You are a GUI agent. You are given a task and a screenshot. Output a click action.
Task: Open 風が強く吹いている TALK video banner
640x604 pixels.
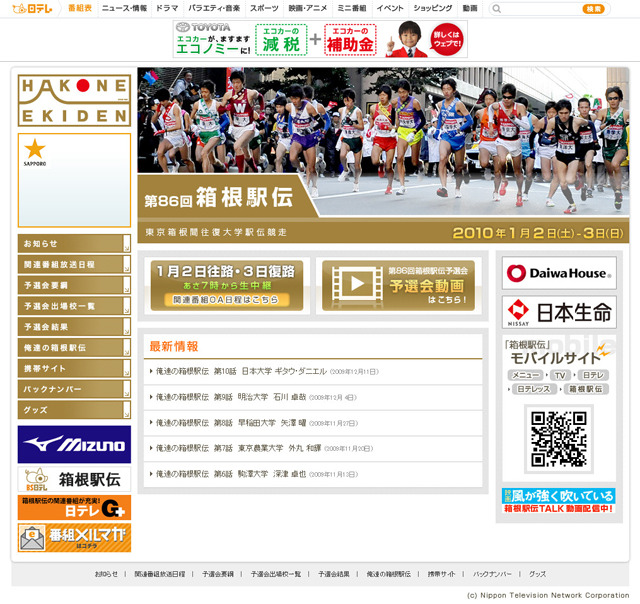[558, 501]
